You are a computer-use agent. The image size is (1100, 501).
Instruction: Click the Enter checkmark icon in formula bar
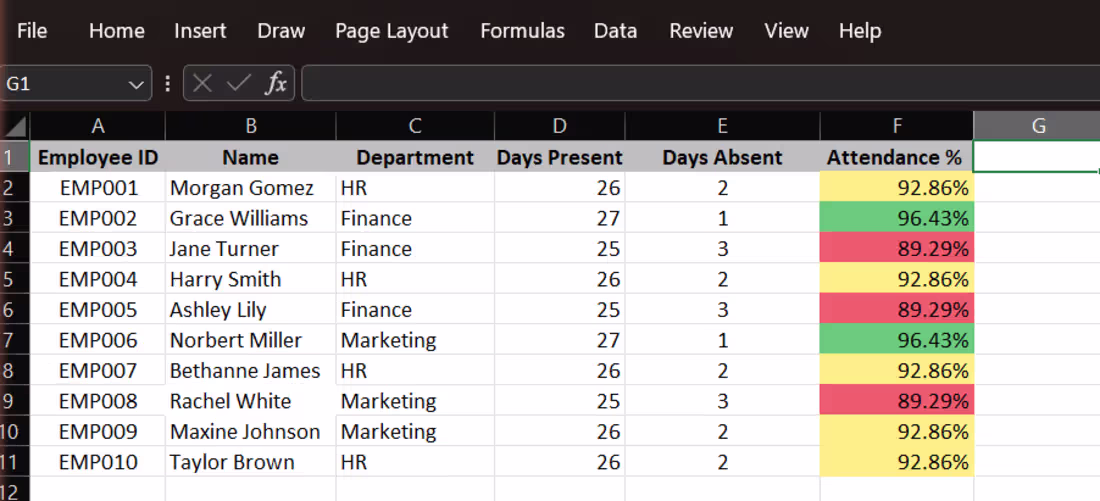click(x=239, y=84)
